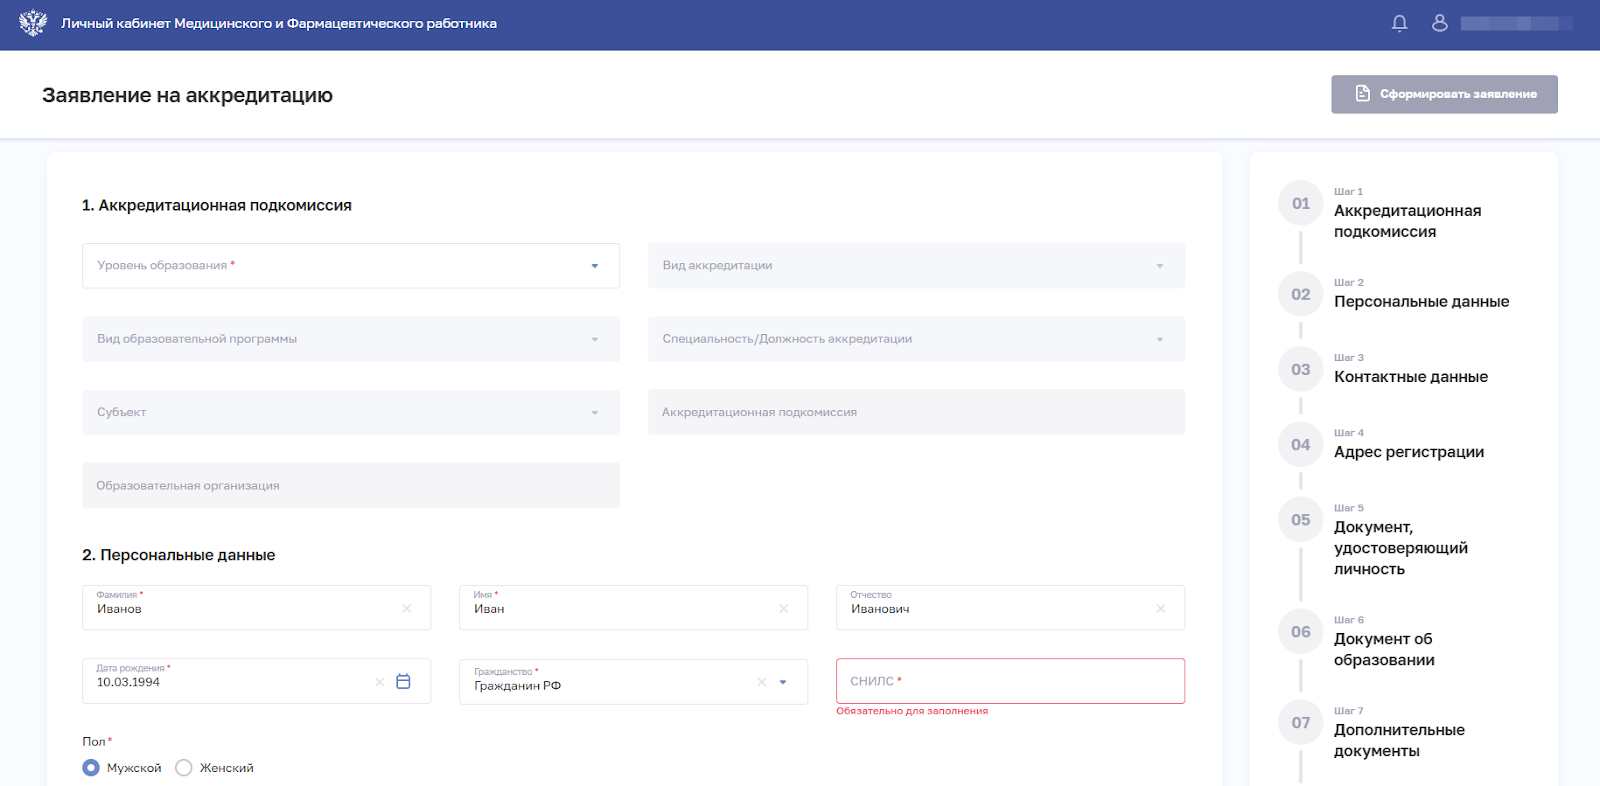Clear the Дата рождения value
This screenshot has width=1600, height=786.
tap(379, 682)
